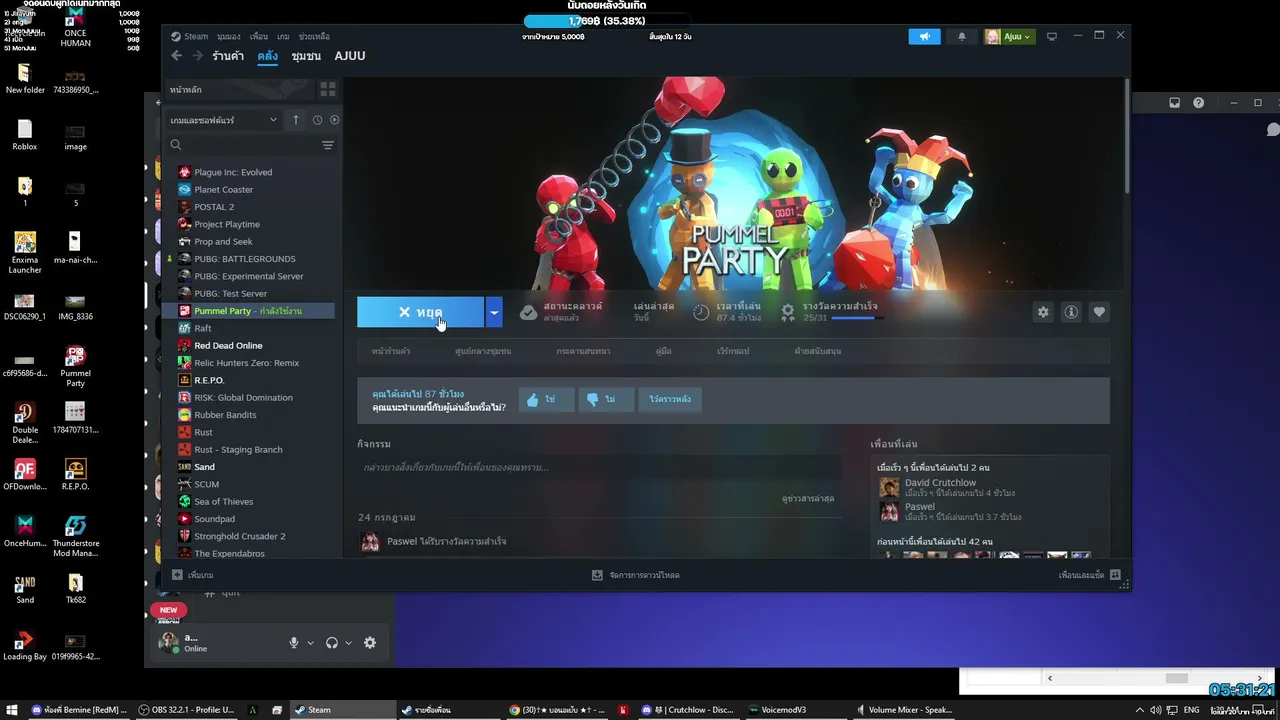Viewport: 1280px width, 720px height.
Task: Navigate back with the Steam back arrow
Action: tap(177, 56)
